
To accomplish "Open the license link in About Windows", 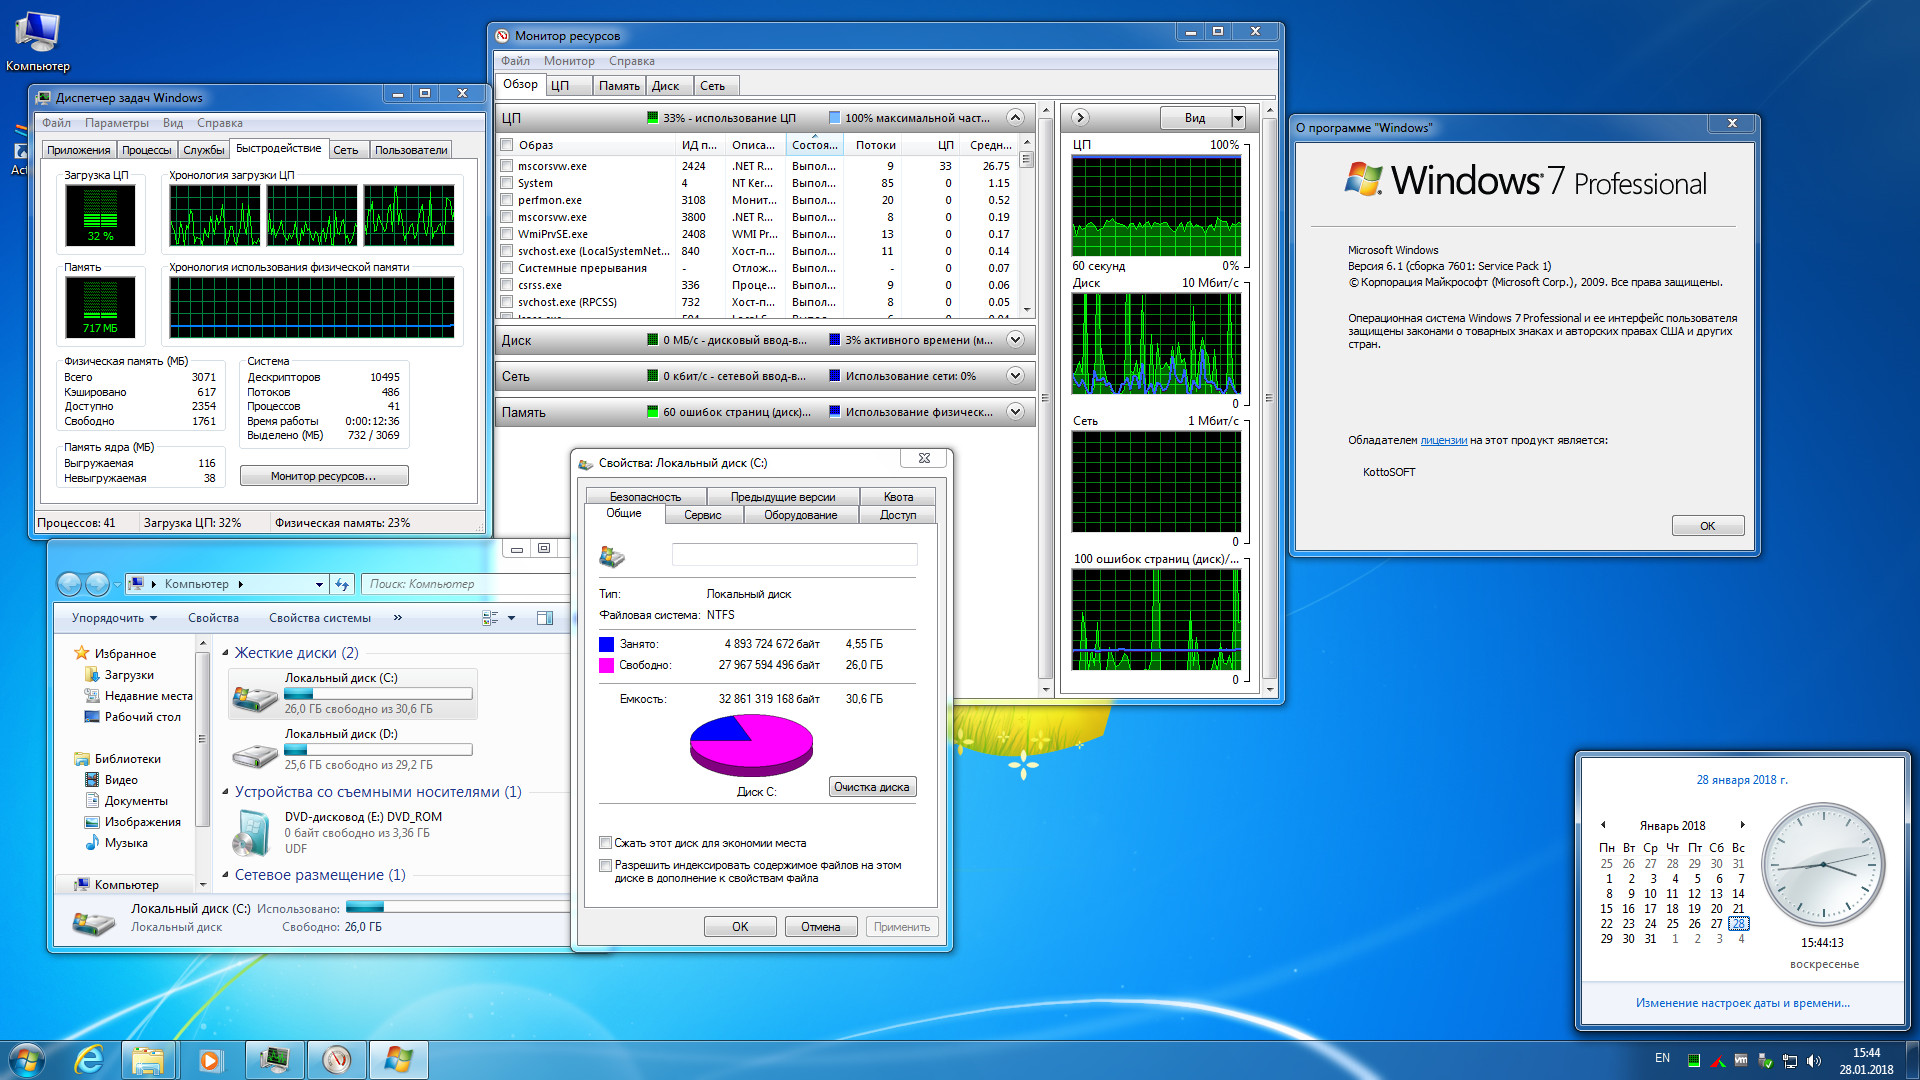I will [1443, 440].
